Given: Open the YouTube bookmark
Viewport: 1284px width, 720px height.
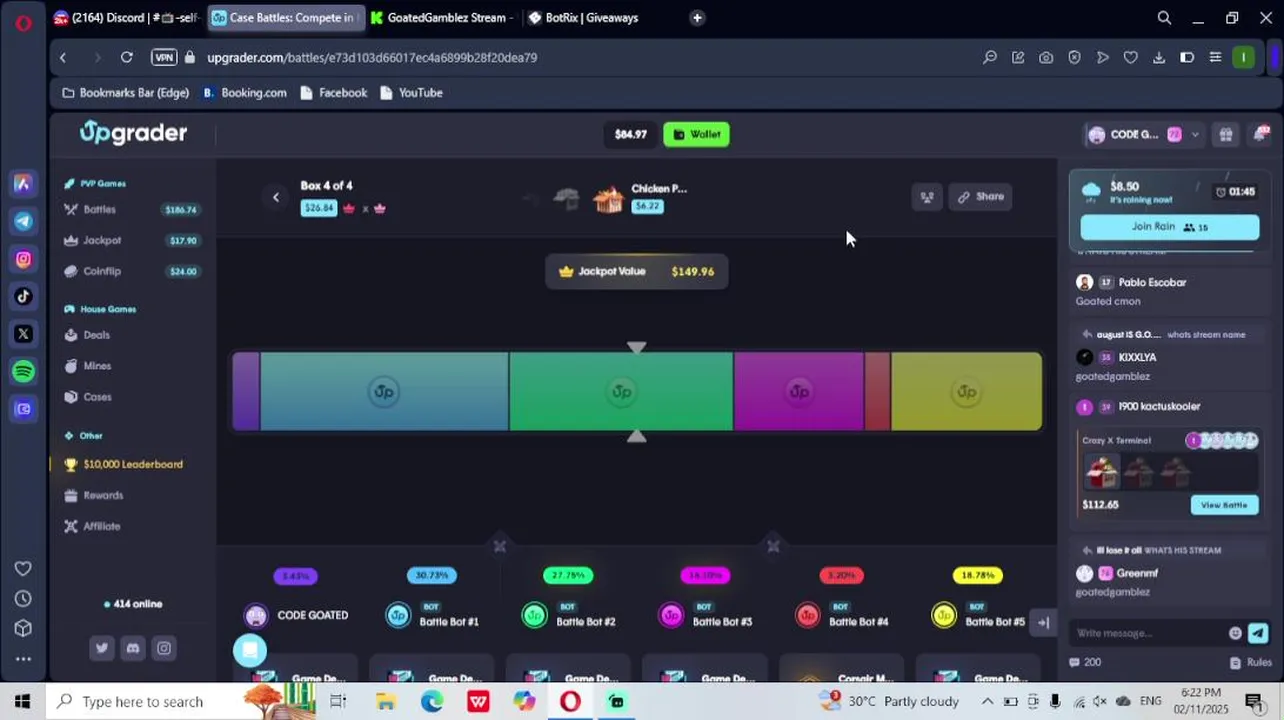Looking at the screenshot, I should click(411, 93).
